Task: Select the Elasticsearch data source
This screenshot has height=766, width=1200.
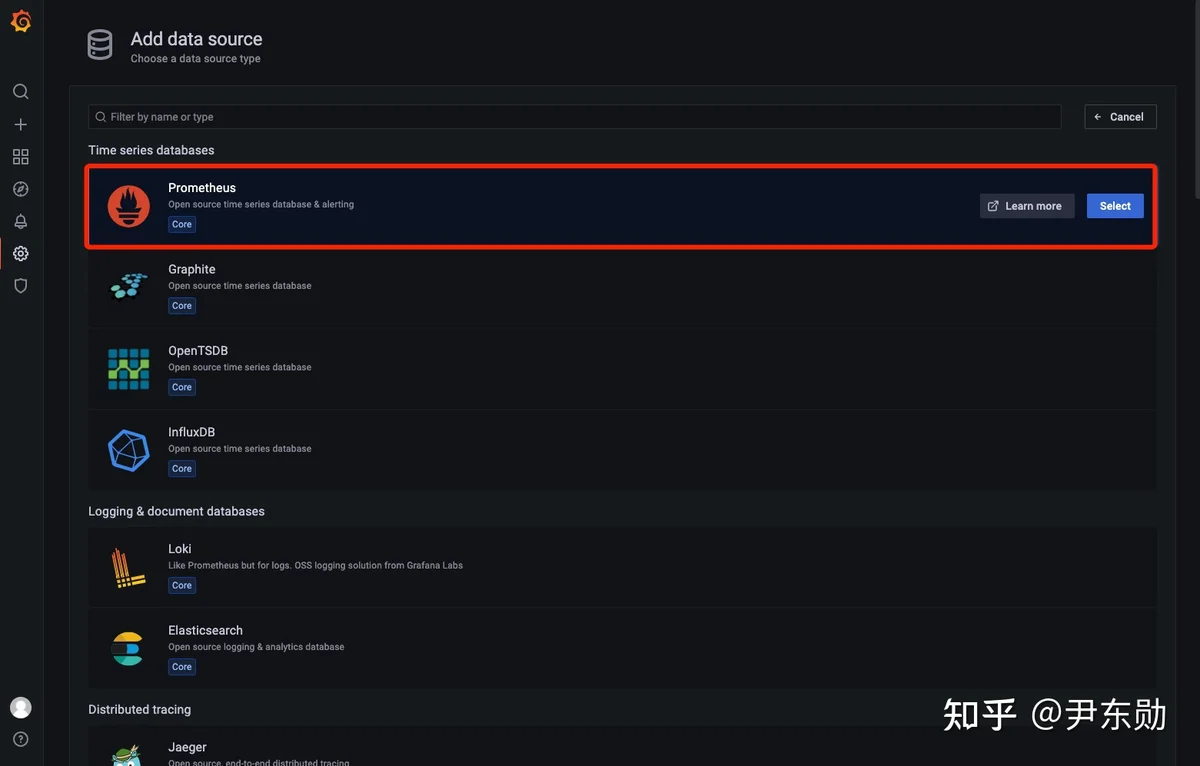Action: (x=622, y=648)
